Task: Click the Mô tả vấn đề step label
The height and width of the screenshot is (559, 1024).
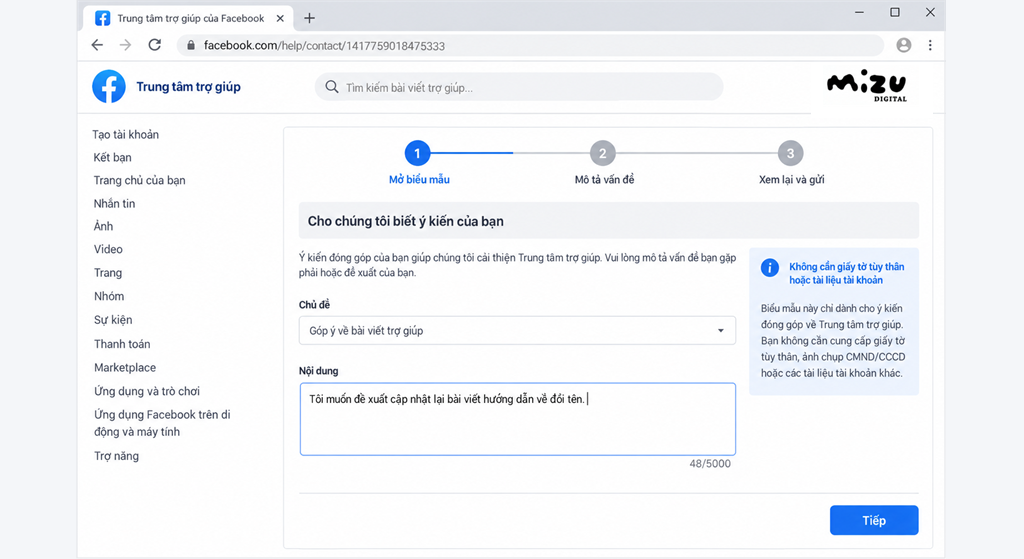Action: tap(604, 180)
